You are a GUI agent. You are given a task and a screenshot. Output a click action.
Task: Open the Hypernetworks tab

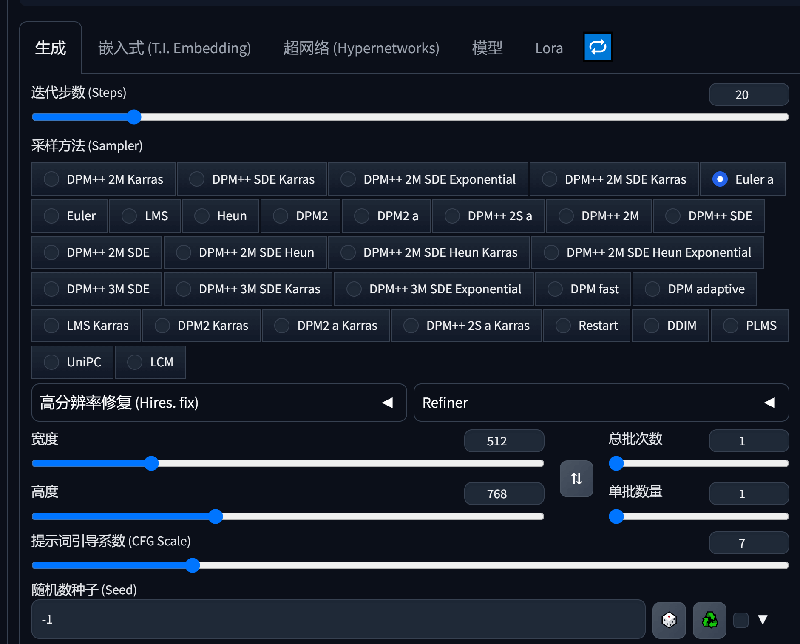pyautogui.click(x=361, y=48)
